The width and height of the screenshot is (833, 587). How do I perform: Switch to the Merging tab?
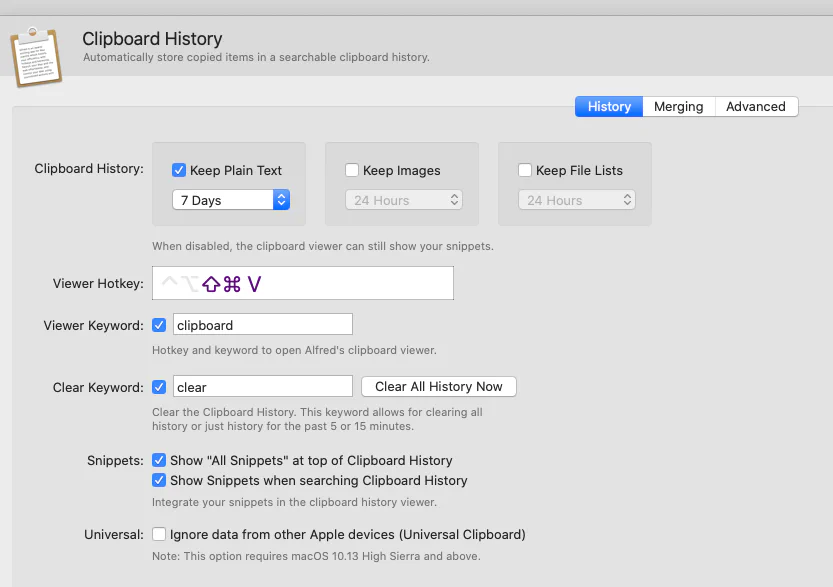[x=678, y=107]
